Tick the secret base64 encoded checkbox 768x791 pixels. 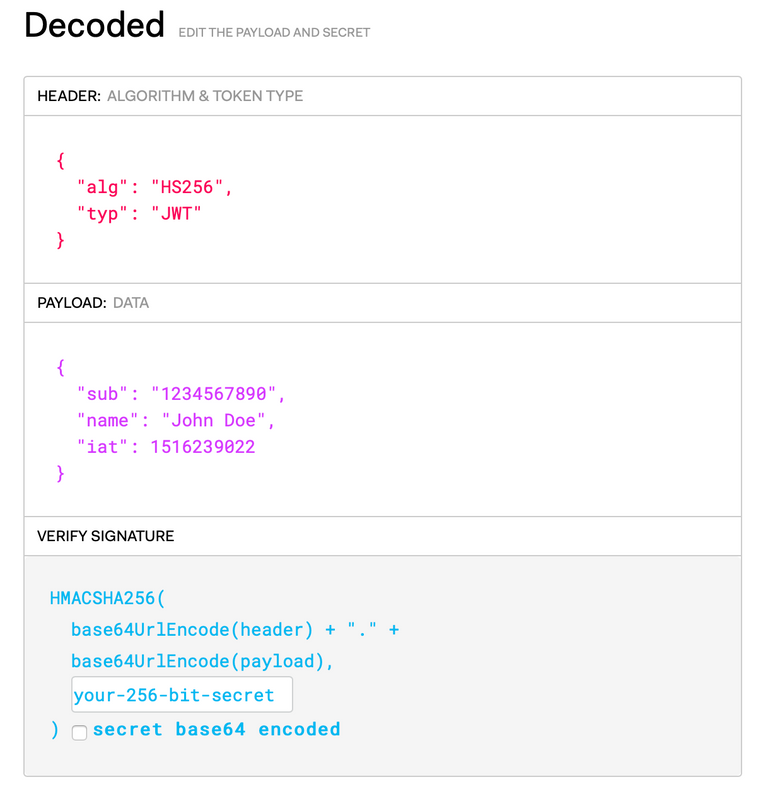tap(79, 732)
